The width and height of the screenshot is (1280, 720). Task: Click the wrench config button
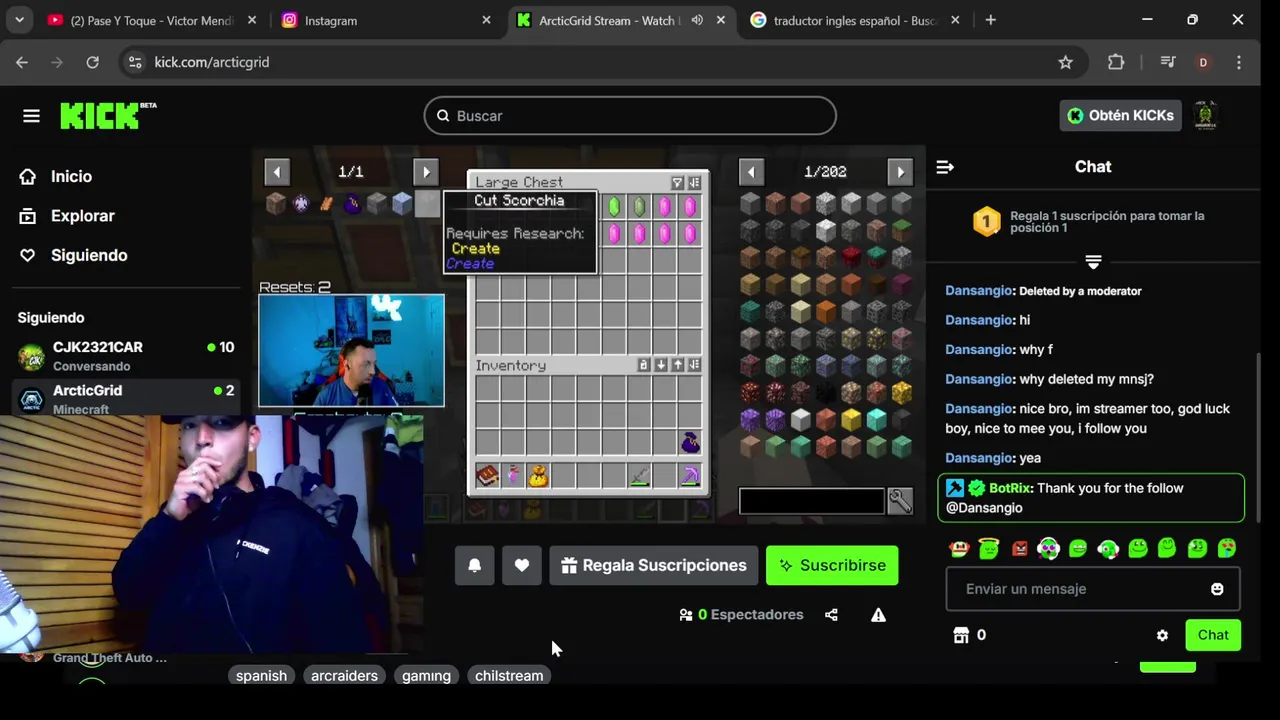(x=900, y=501)
